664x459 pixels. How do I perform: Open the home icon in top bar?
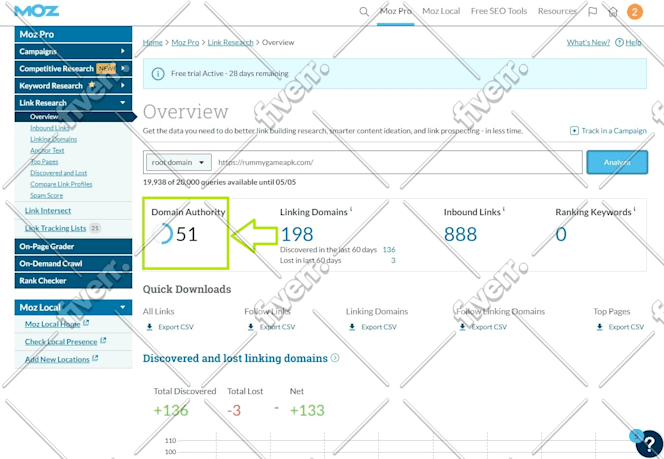613,11
